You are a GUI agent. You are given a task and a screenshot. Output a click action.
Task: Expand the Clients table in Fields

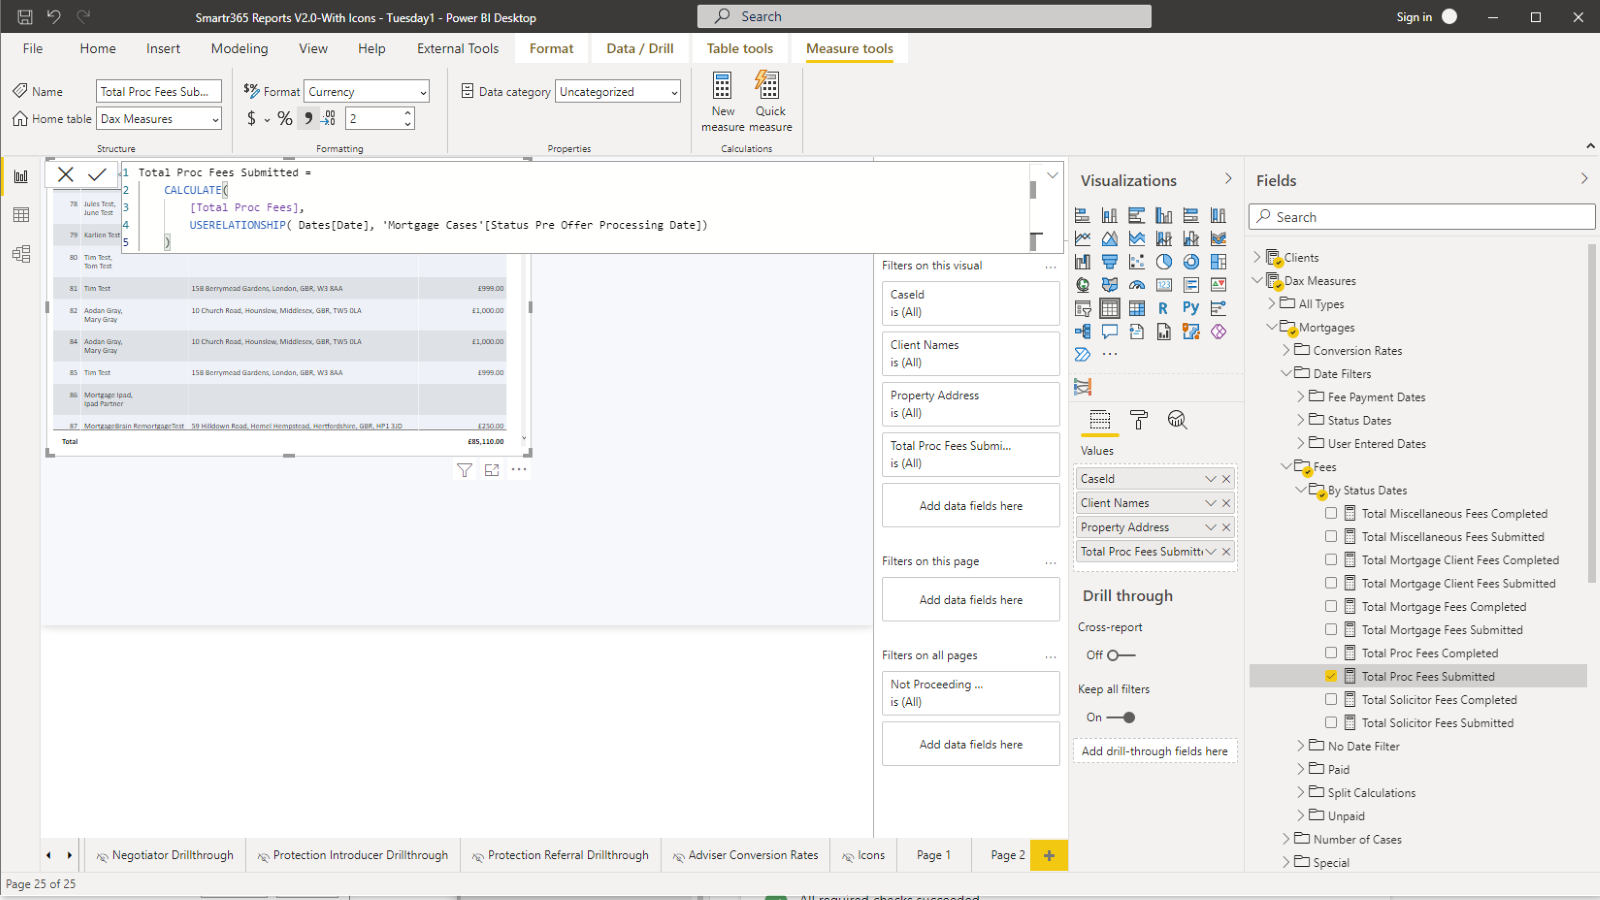point(1258,257)
